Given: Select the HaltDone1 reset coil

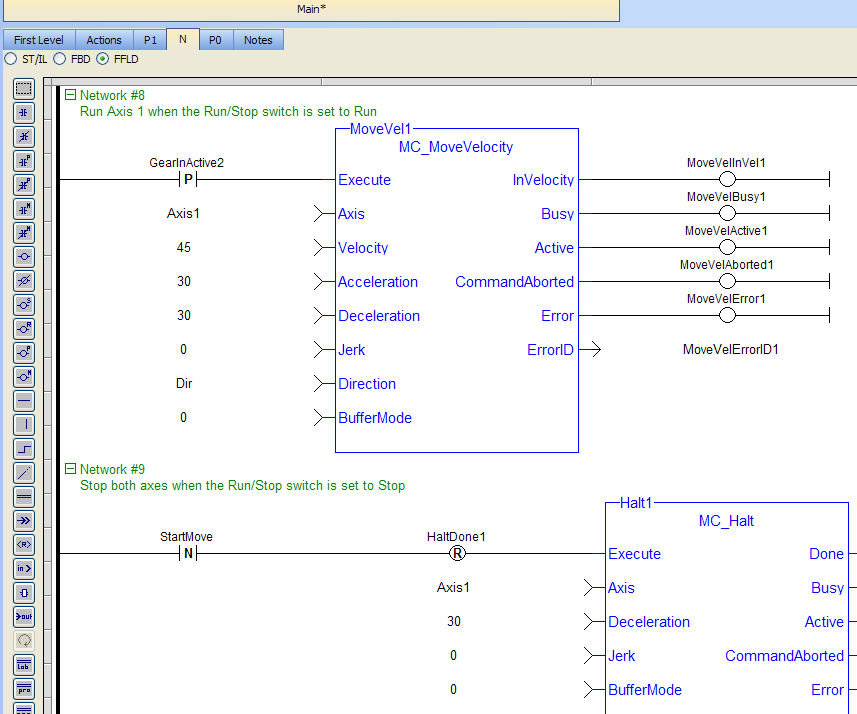Looking at the screenshot, I should point(457,553).
